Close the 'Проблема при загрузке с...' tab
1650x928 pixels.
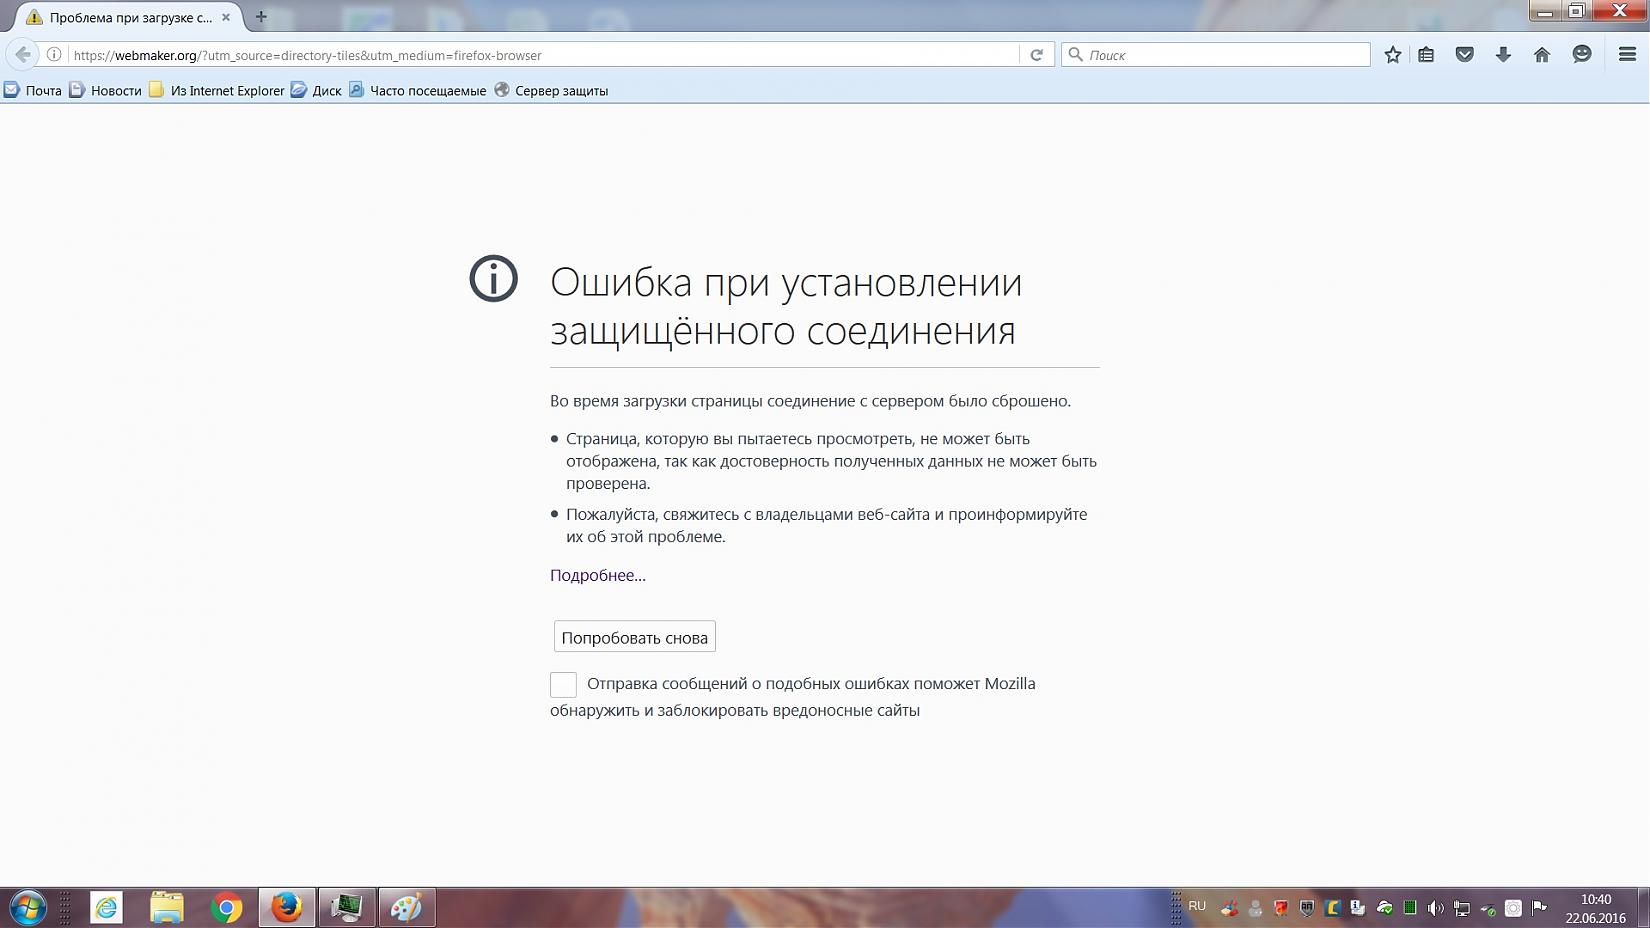point(227,17)
